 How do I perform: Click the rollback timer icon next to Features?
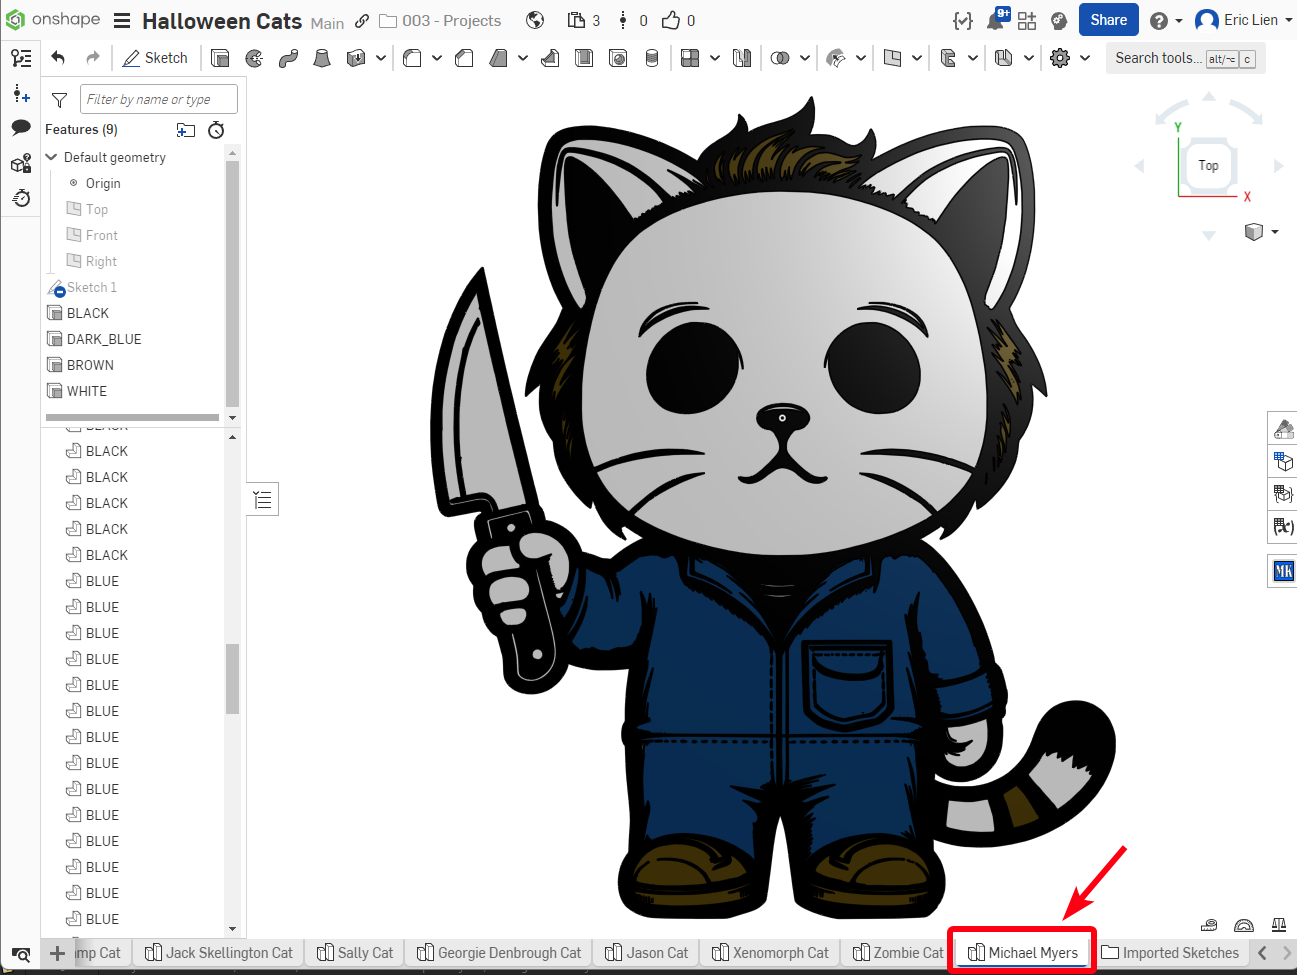click(216, 130)
